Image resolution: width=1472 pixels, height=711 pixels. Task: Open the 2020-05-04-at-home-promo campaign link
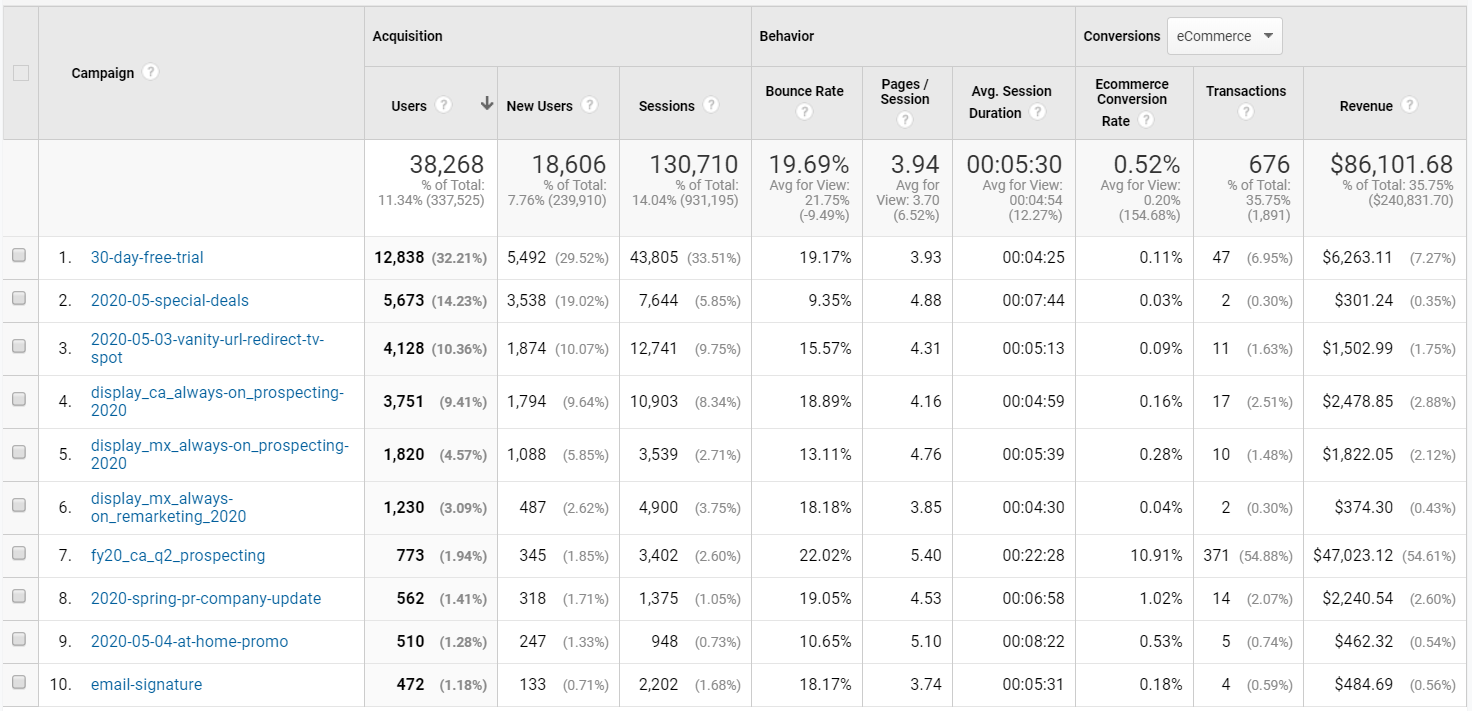189,641
